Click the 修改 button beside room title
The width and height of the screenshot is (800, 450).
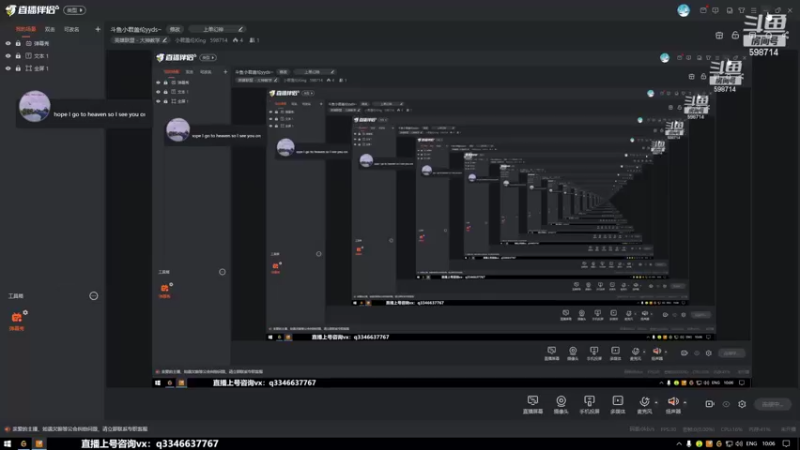point(175,29)
